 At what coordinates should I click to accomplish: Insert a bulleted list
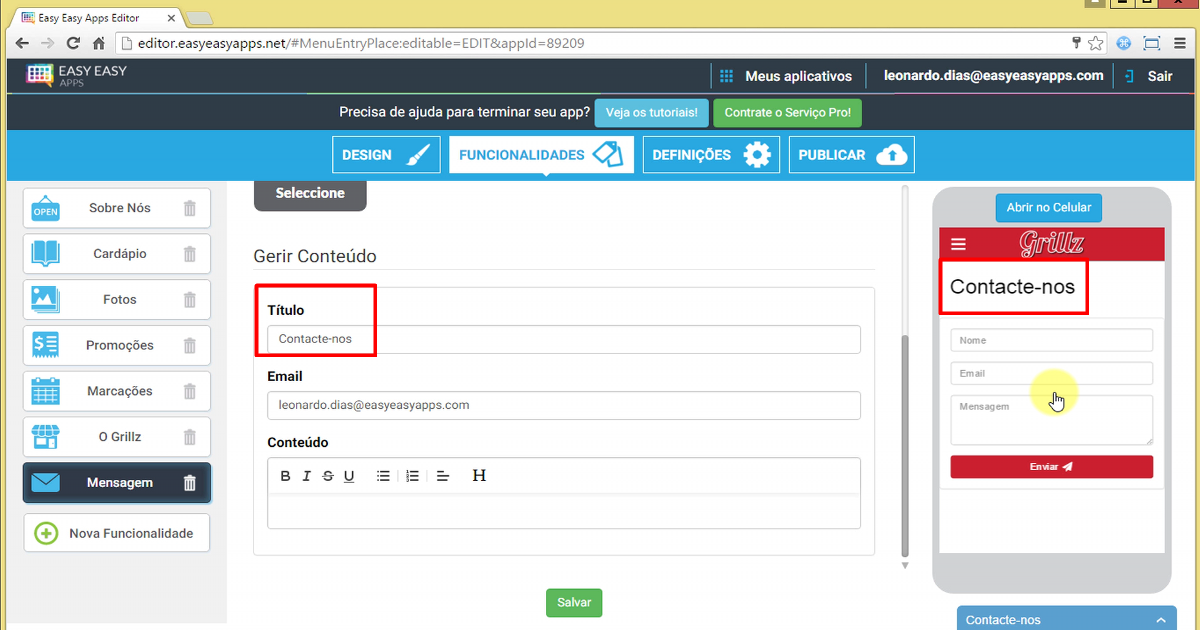click(x=383, y=476)
